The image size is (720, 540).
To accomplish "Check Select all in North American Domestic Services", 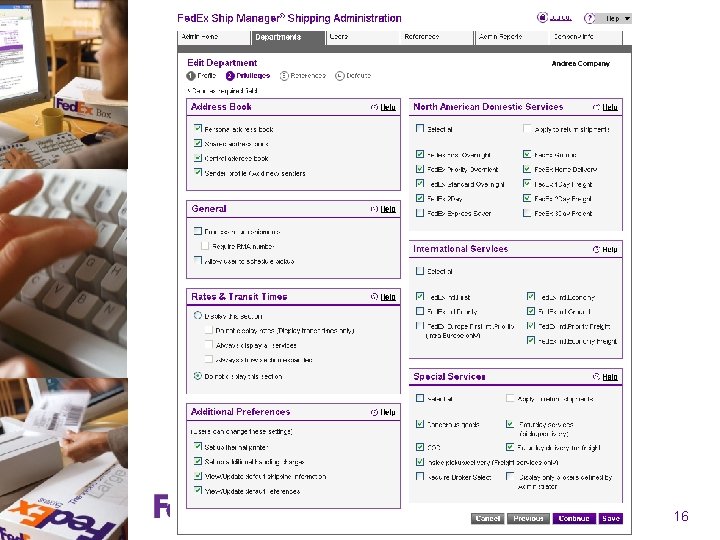I will point(420,129).
